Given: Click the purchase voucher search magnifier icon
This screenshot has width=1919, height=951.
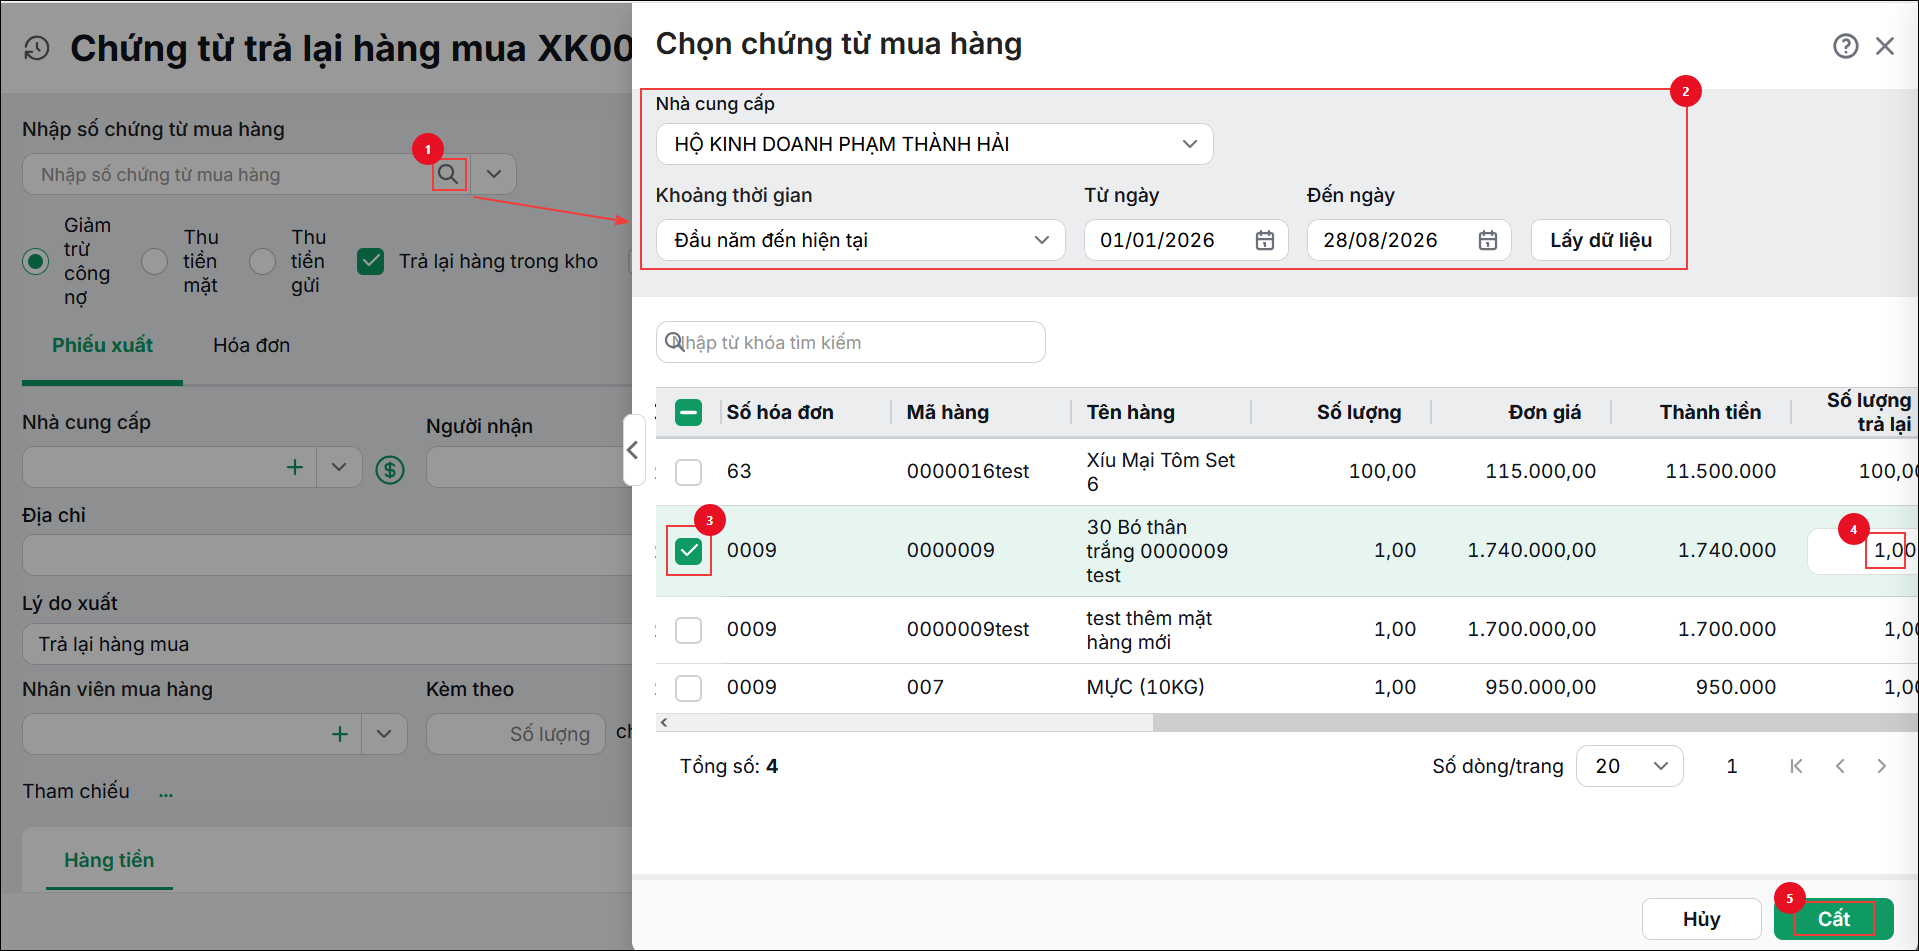Looking at the screenshot, I should point(449,174).
